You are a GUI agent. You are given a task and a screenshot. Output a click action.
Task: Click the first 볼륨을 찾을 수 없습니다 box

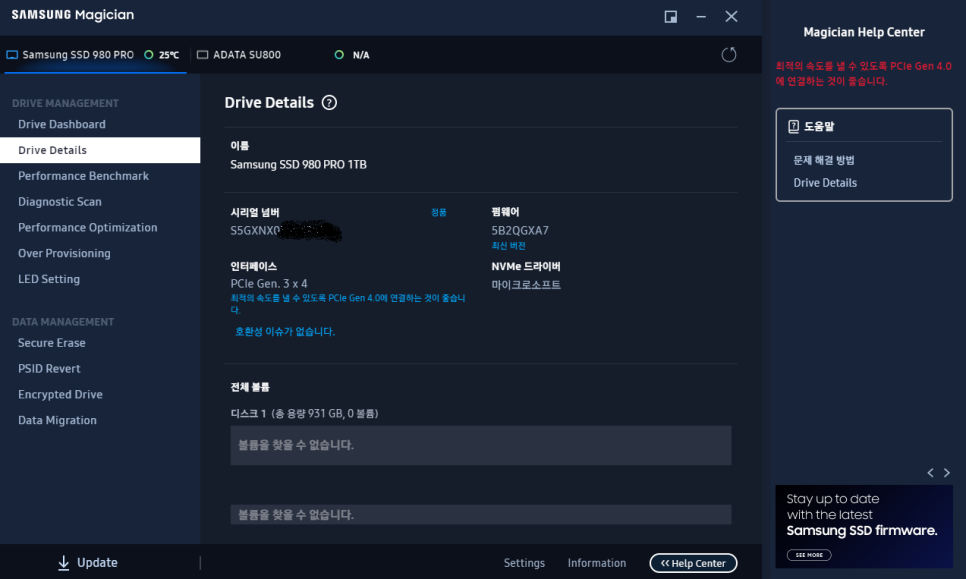pos(481,445)
